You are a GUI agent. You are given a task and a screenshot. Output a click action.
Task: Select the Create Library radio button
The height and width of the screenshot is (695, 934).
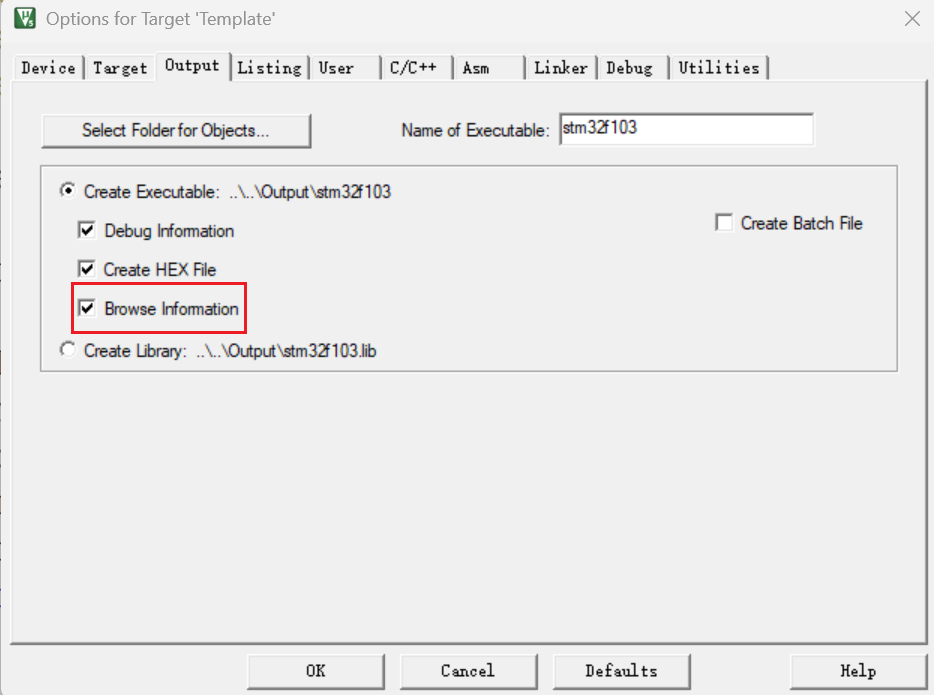point(68,350)
